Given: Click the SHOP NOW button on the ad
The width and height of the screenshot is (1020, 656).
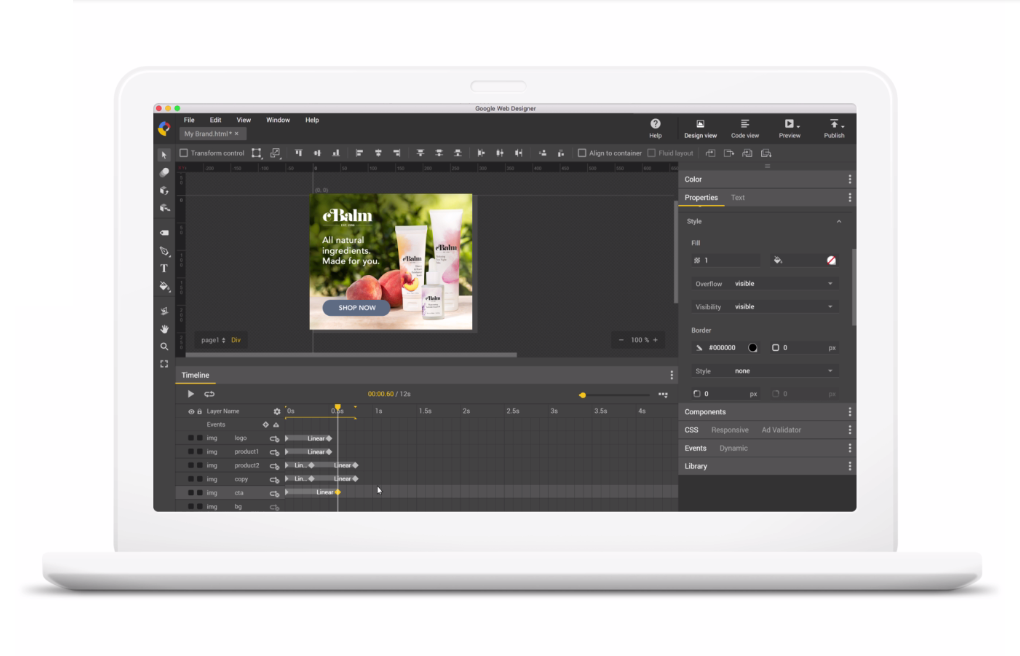Looking at the screenshot, I should pyautogui.click(x=356, y=307).
